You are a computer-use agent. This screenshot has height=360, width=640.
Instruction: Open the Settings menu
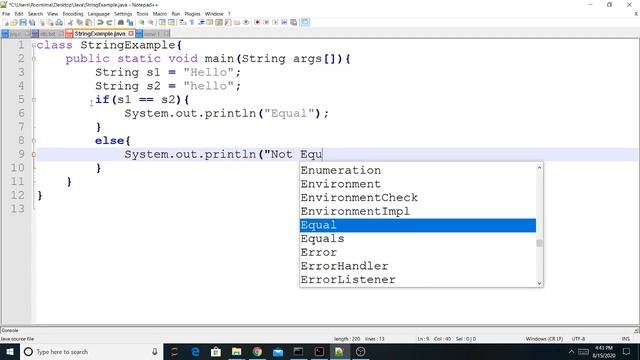[x=123, y=14]
